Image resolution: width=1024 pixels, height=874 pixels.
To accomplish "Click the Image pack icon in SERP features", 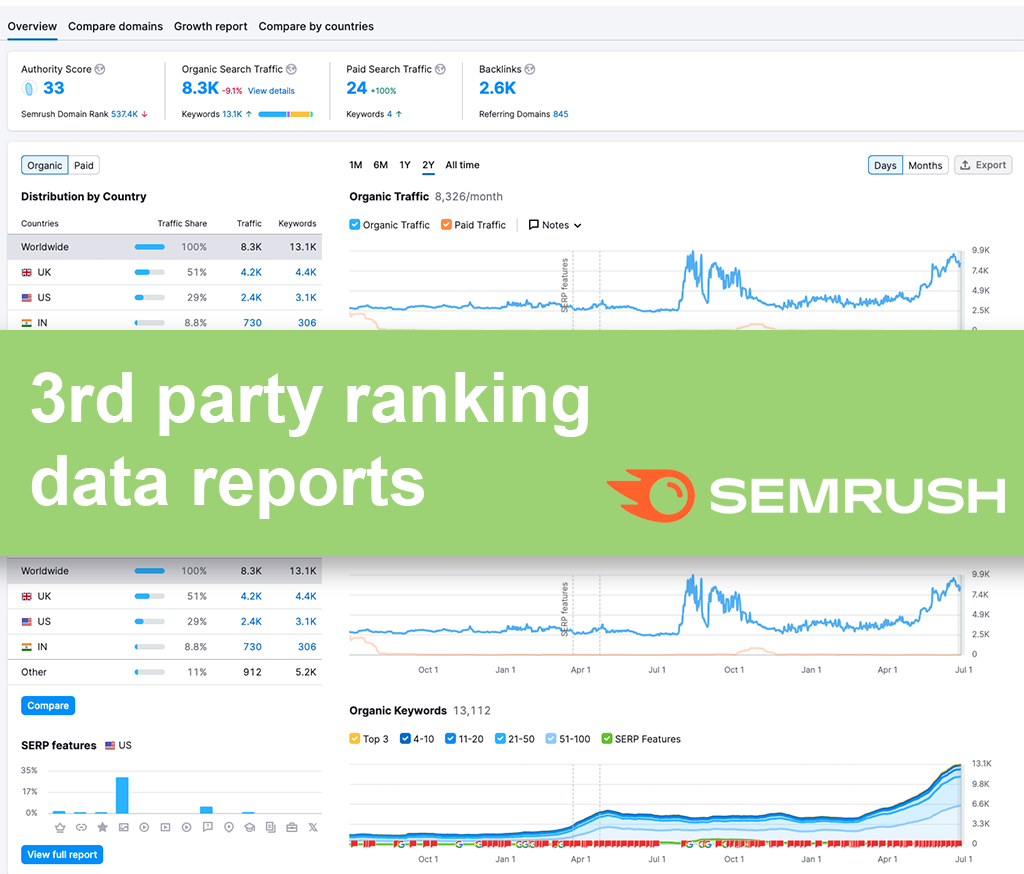I will click(x=123, y=828).
